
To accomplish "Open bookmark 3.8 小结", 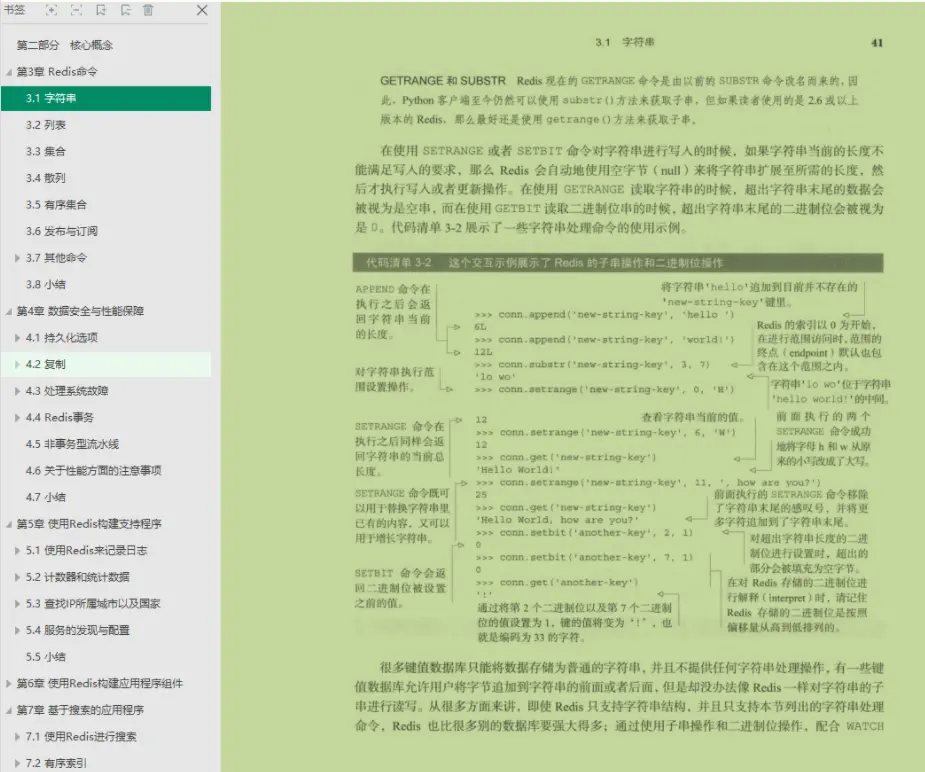I will [46, 284].
